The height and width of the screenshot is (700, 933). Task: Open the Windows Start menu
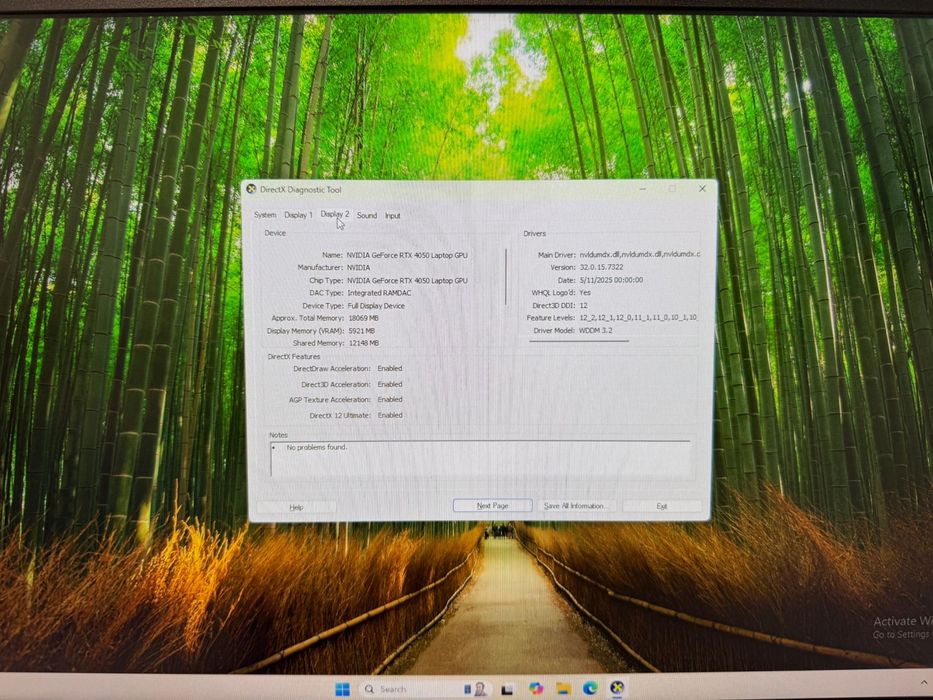point(343,689)
